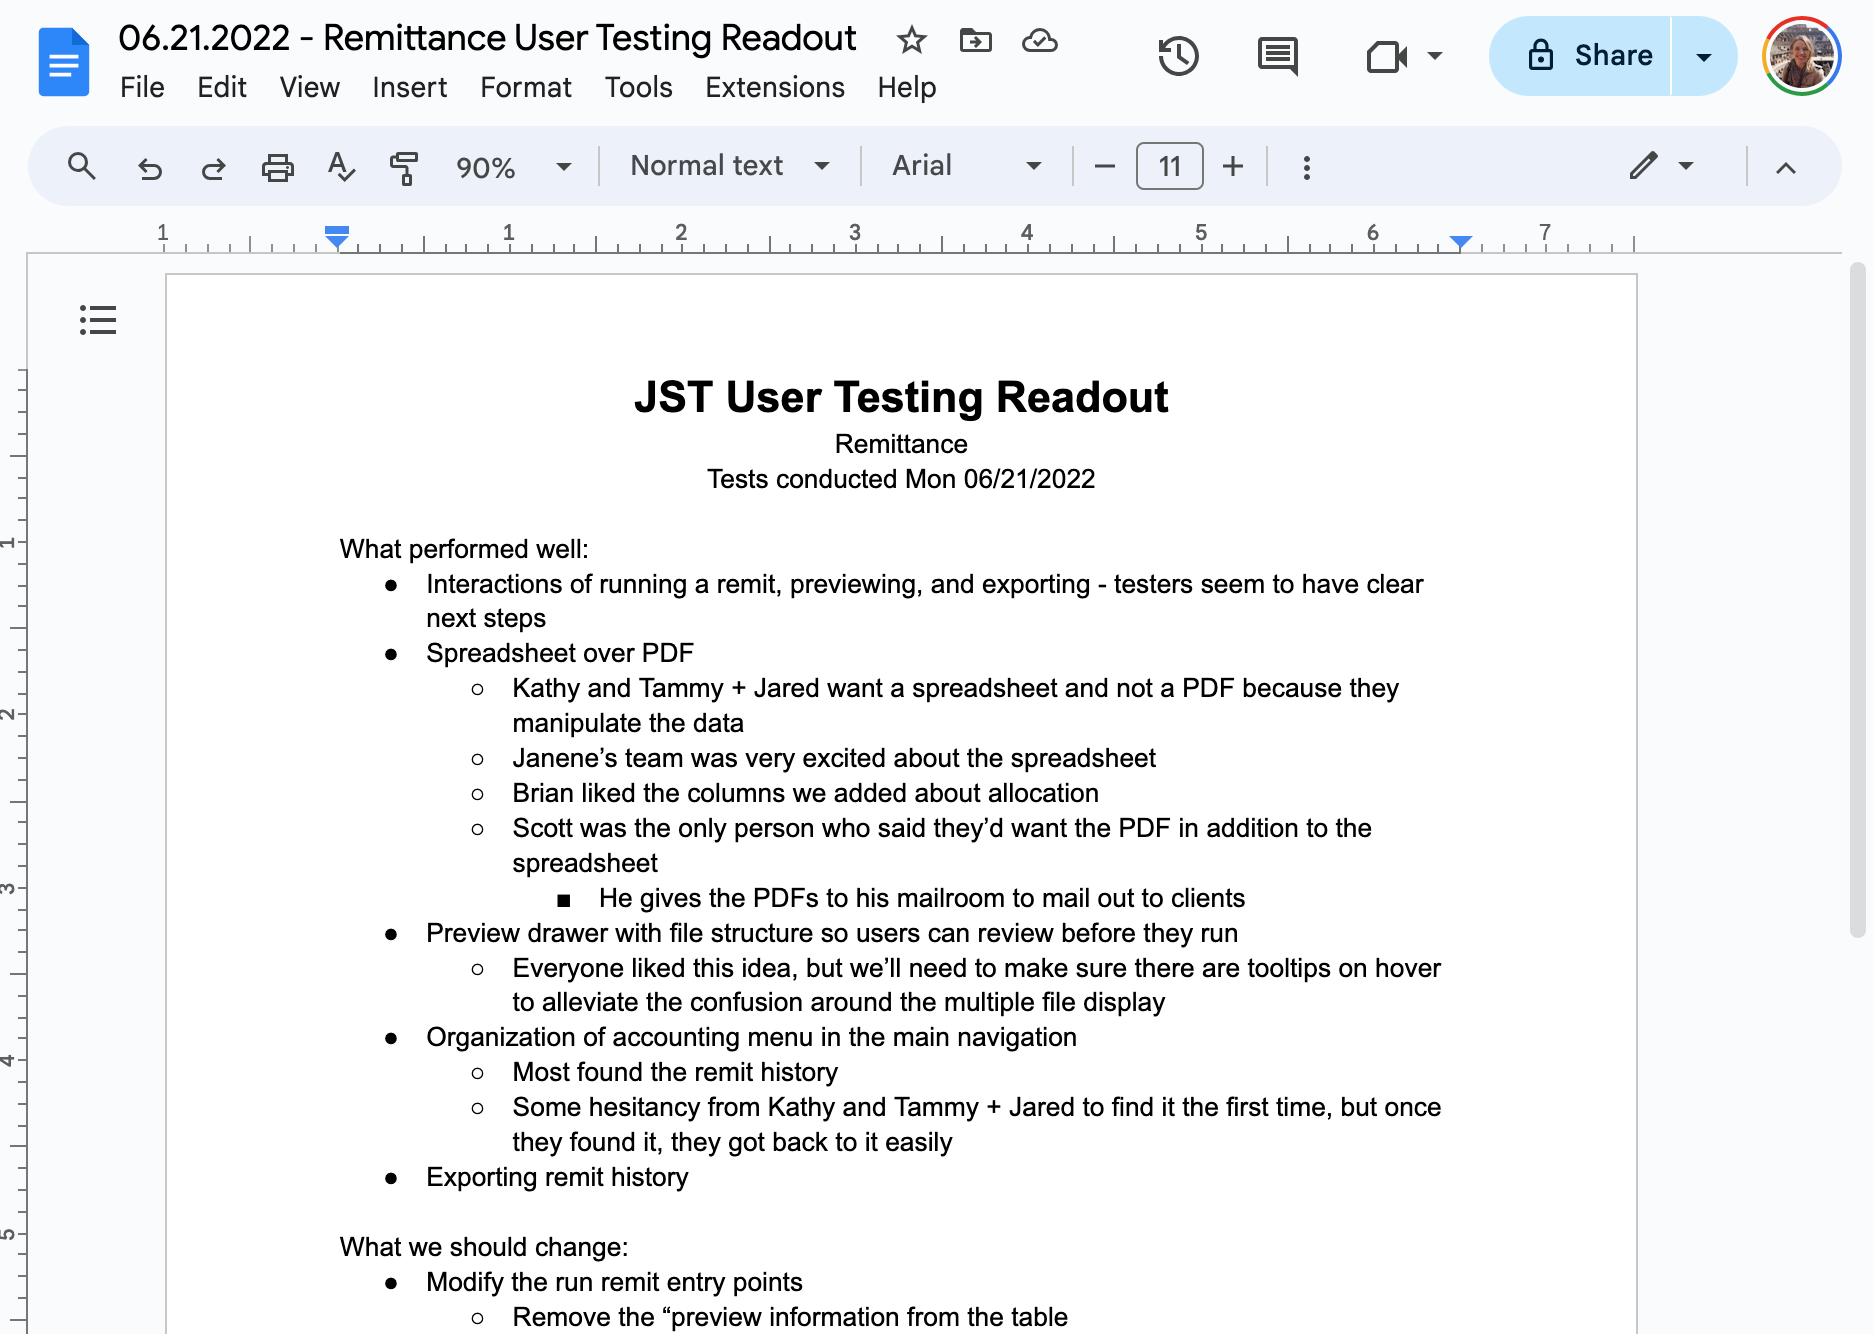Click the document title in header

tap(487, 38)
